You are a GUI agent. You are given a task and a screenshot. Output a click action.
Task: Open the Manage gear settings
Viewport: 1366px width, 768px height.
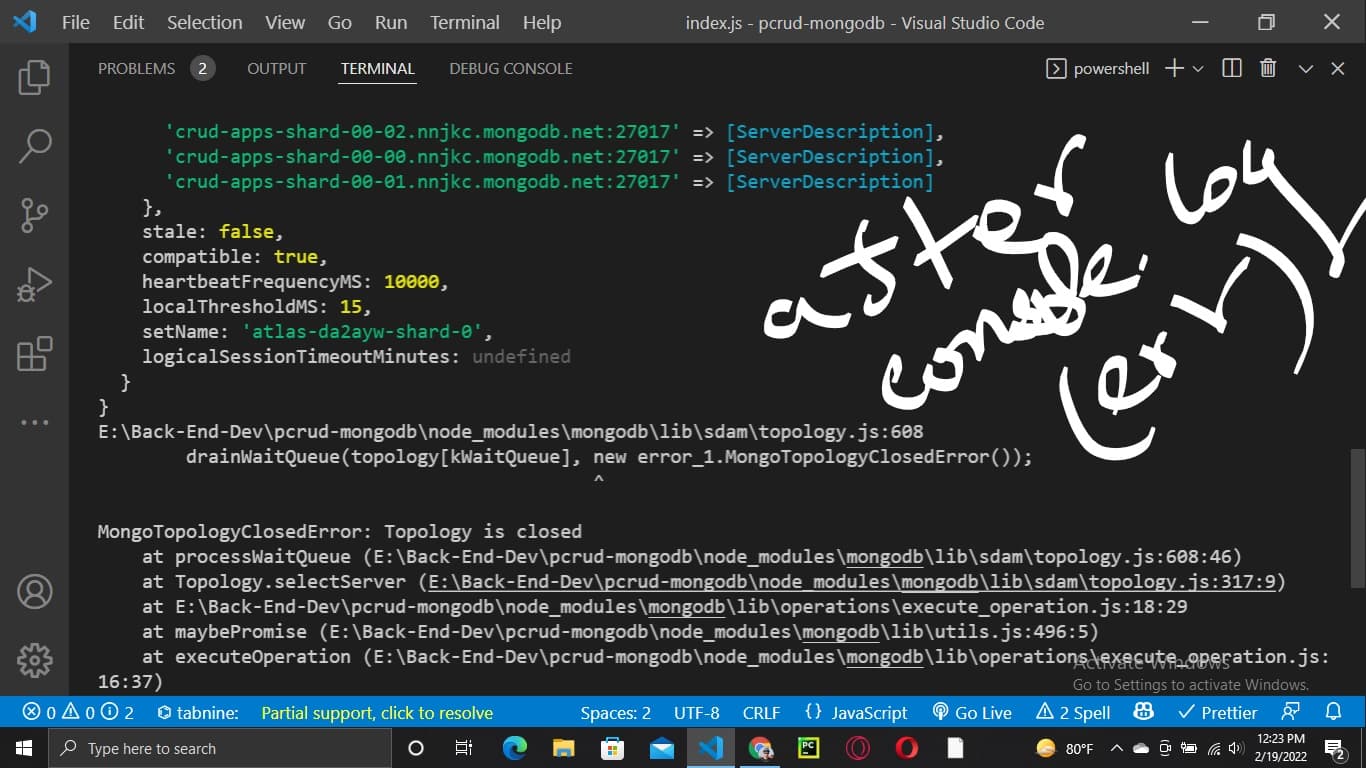[x=34, y=660]
